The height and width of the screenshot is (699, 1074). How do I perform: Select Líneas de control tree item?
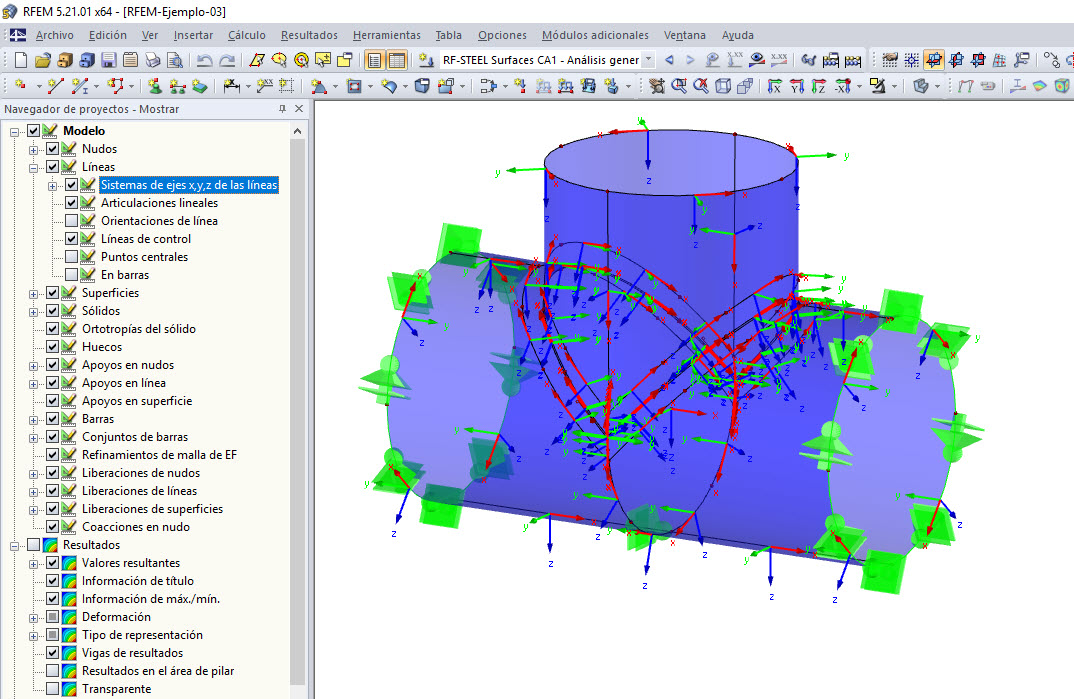coord(146,239)
